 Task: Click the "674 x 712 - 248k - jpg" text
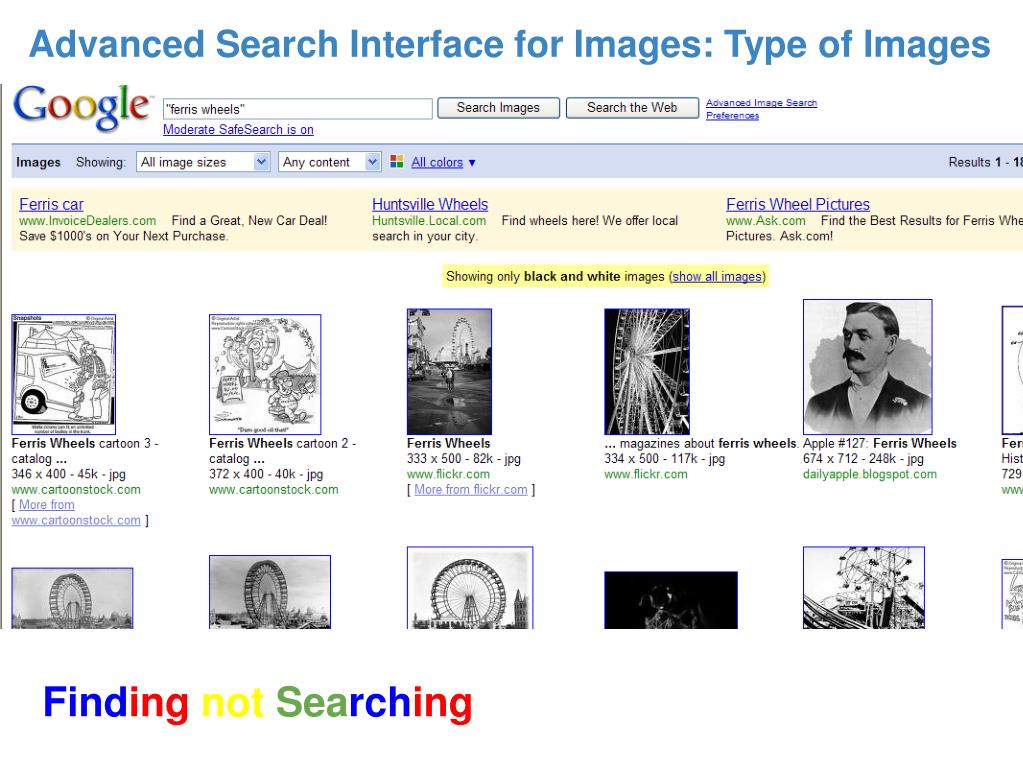click(x=863, y=459)
